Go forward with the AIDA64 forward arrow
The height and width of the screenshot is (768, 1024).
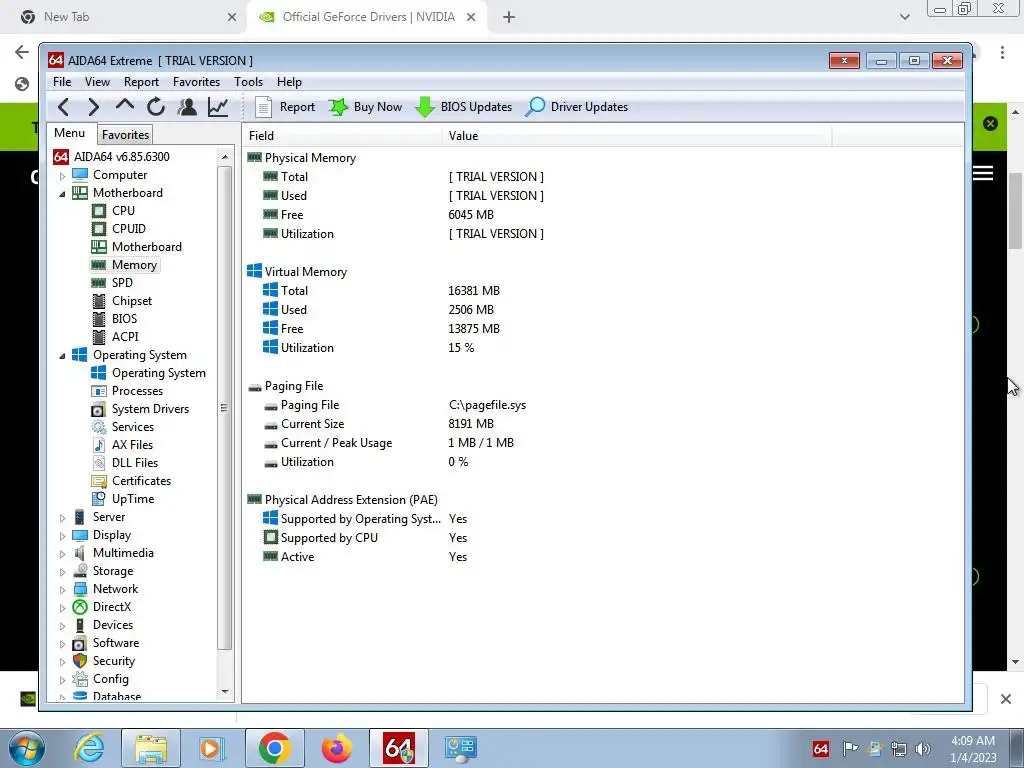[93, 106]
